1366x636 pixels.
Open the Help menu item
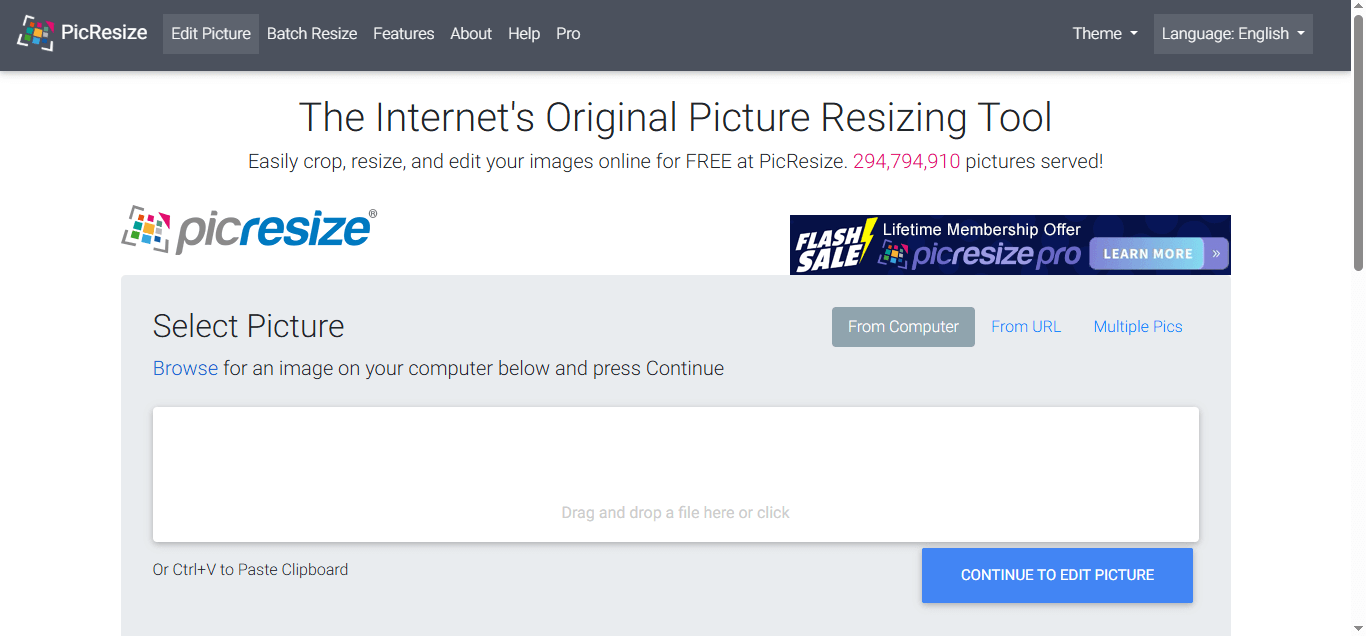click(x=524, y=33)
